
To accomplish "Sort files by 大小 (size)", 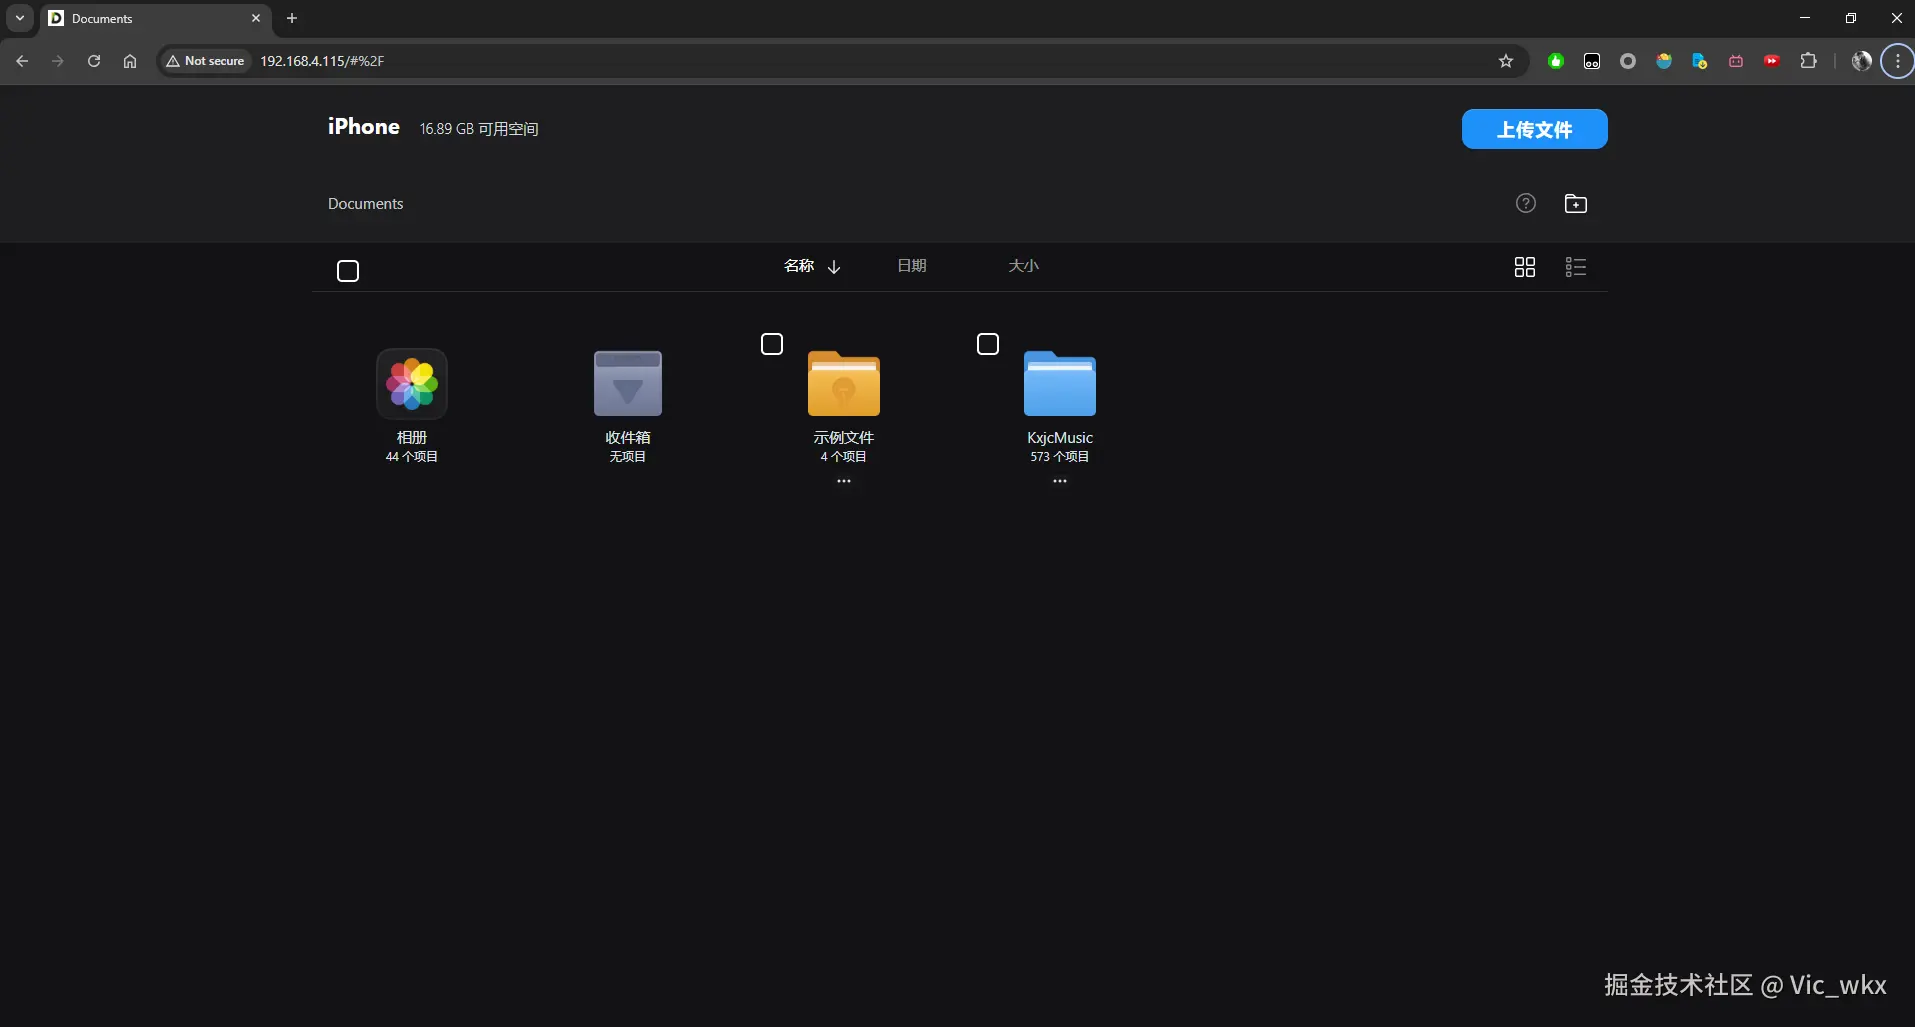I will point(1024,266).
